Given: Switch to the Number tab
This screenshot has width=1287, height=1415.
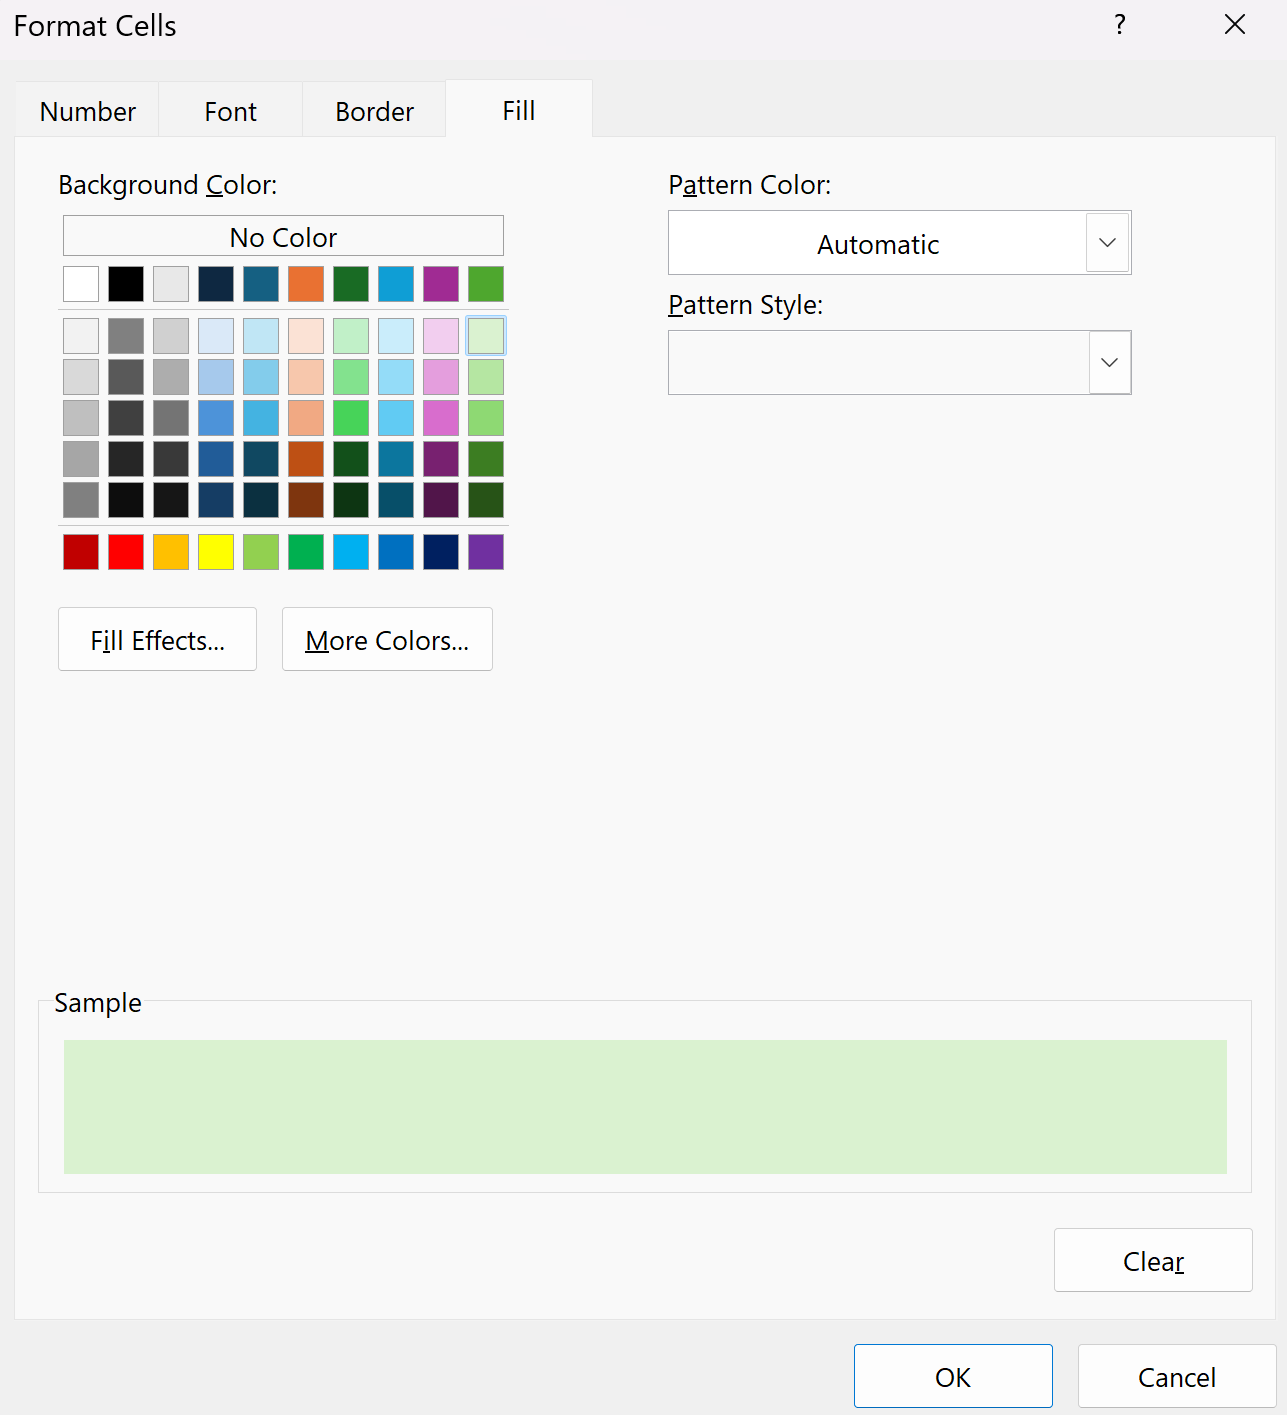Looking at the screenshot, I should point(87,111).
